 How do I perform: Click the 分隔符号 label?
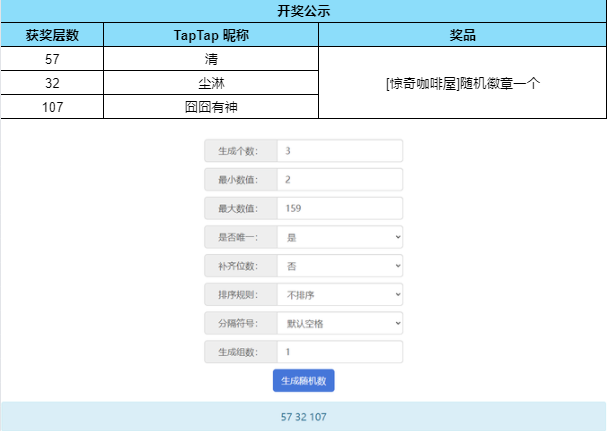(238, 323)
